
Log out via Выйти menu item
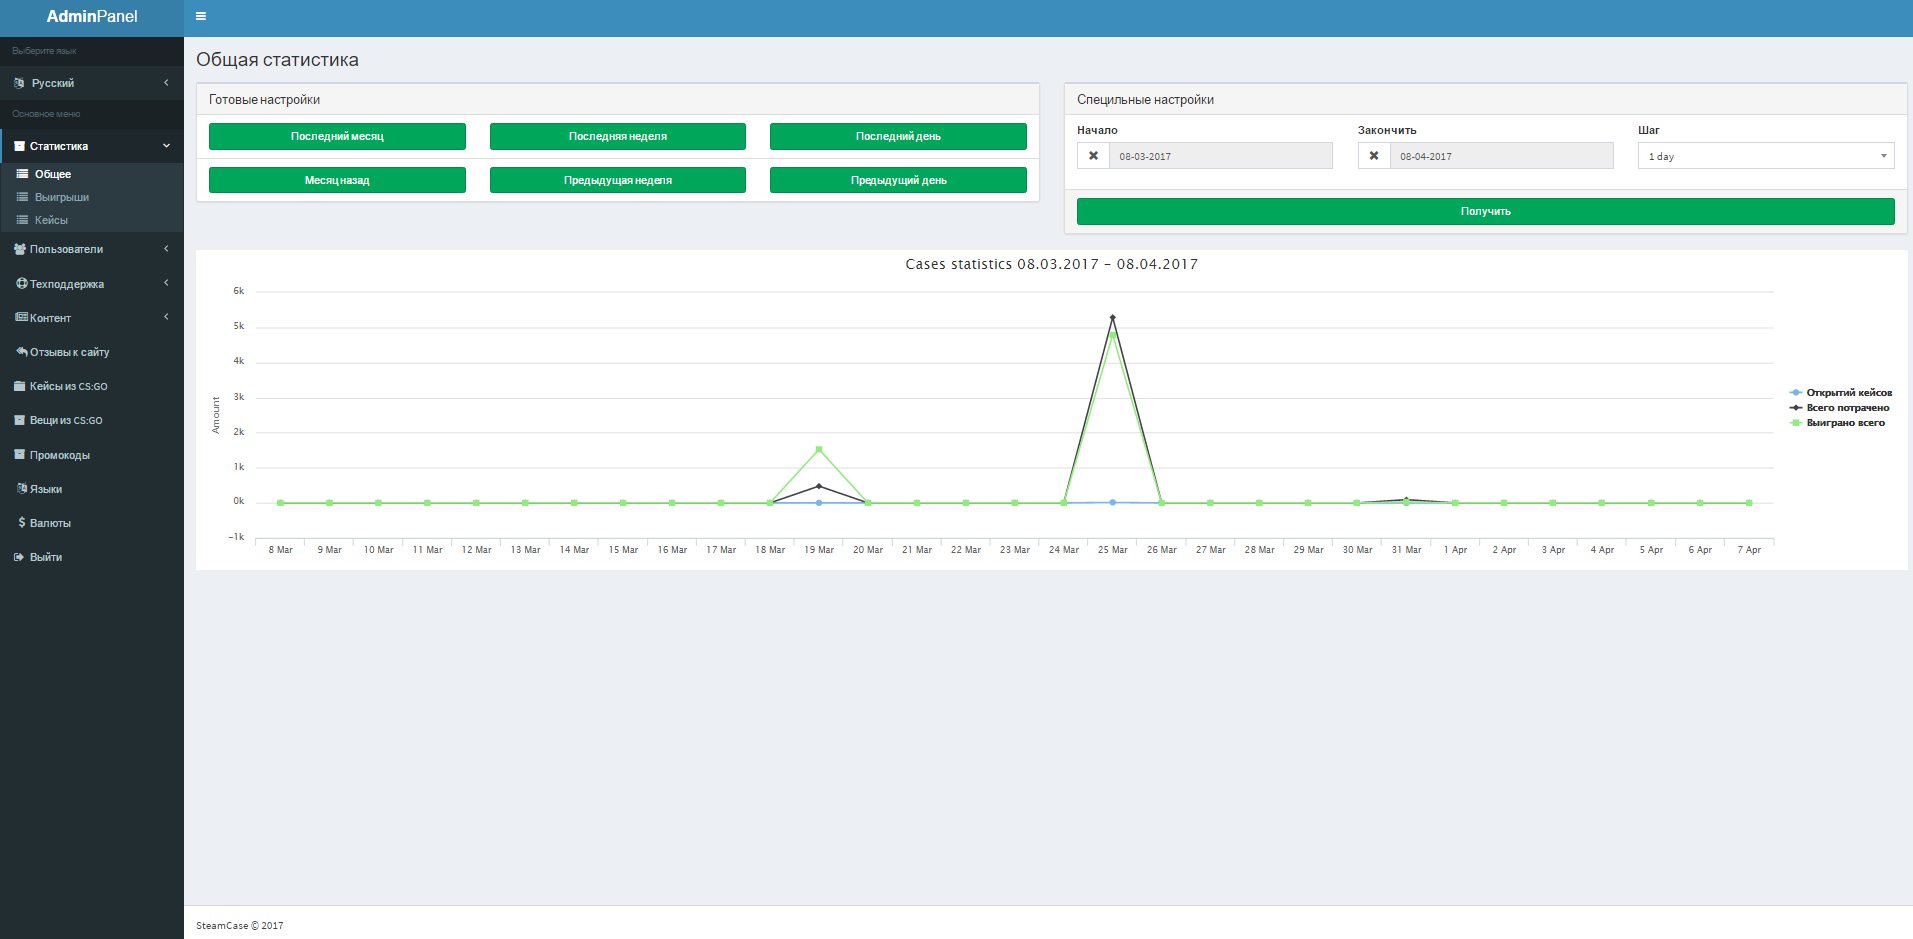(92, 557)
